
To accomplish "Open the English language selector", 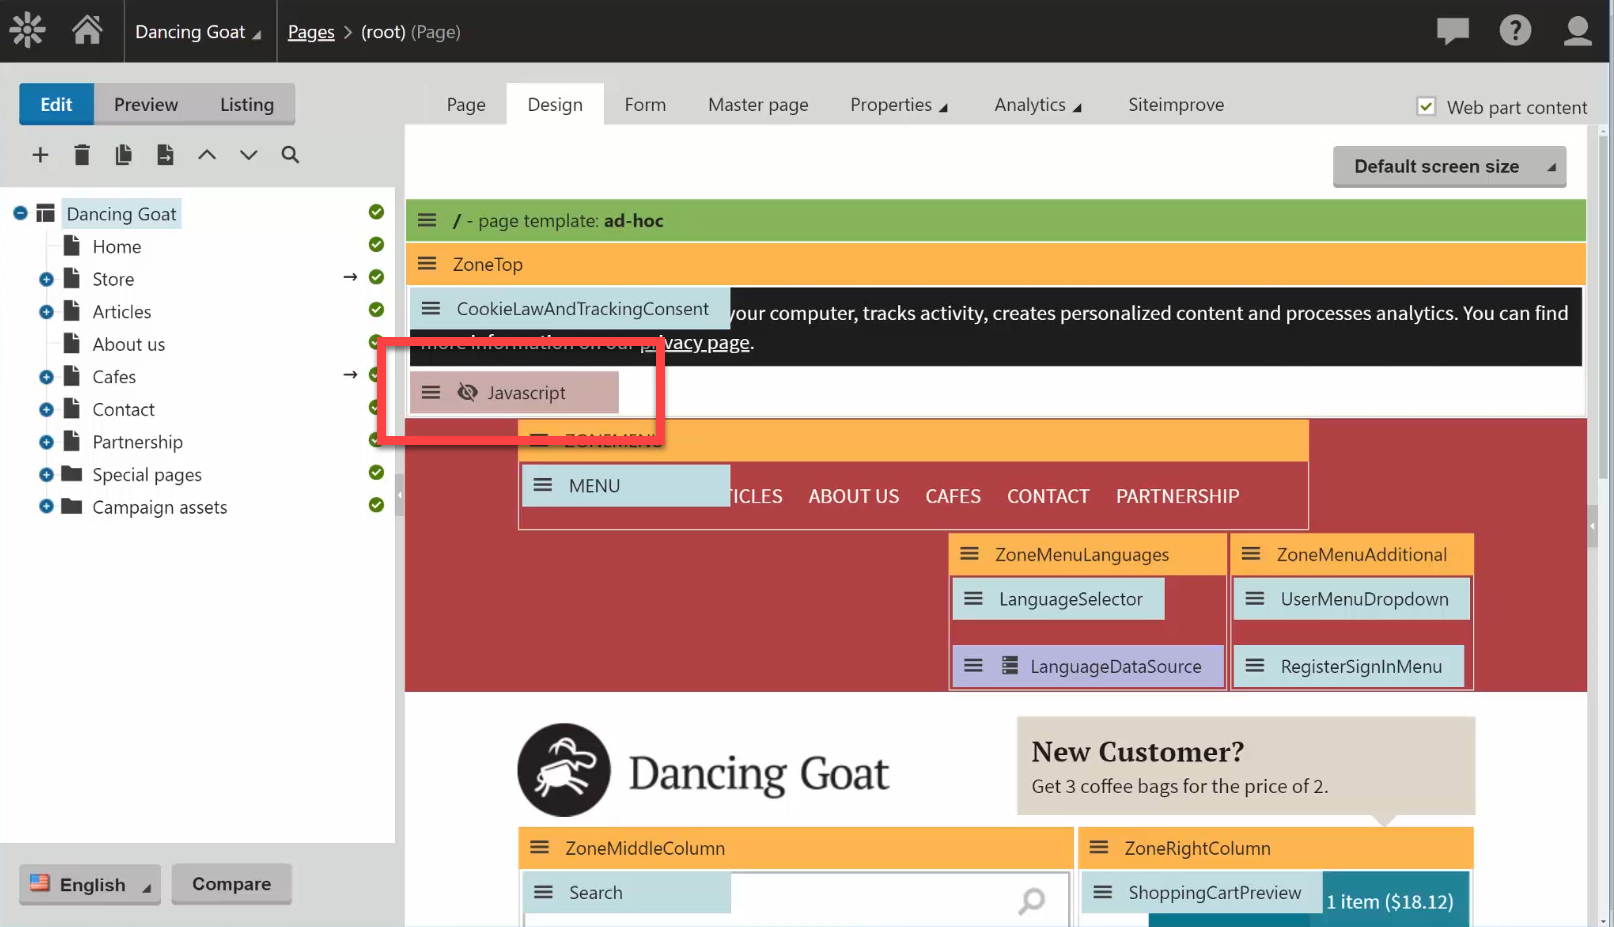I will click(89, 884).
